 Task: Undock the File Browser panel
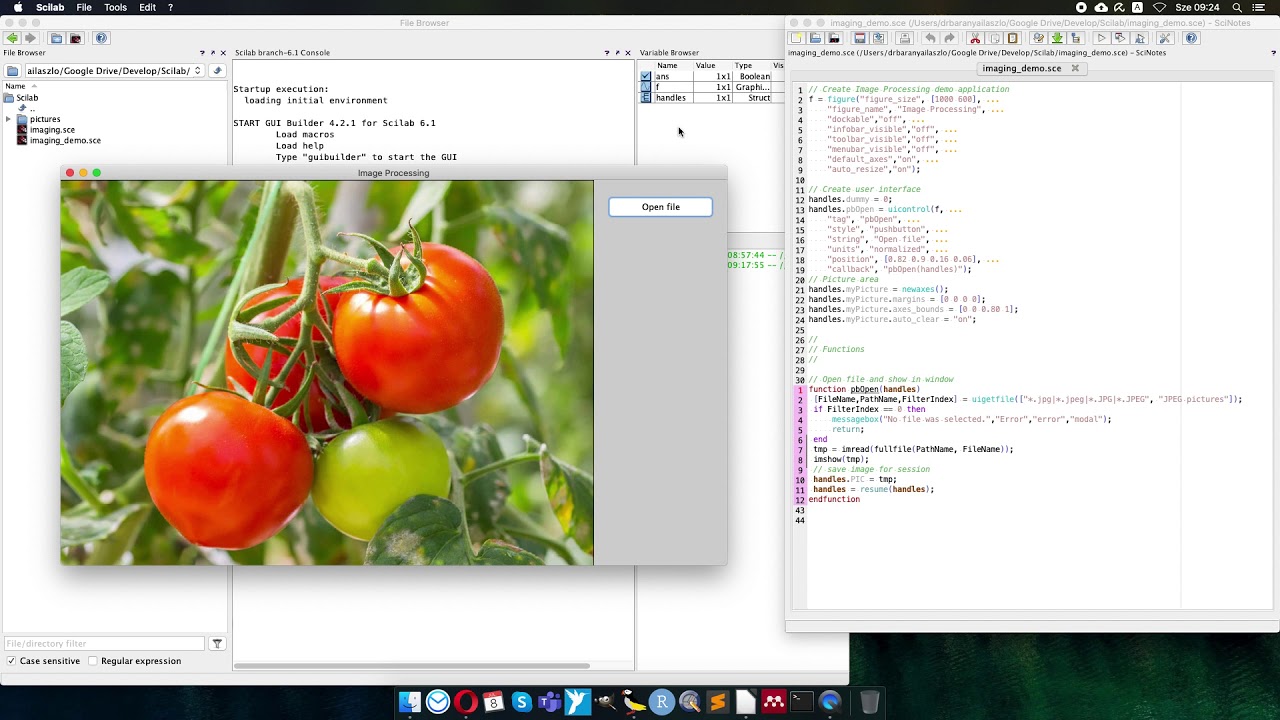click(214, 53)
